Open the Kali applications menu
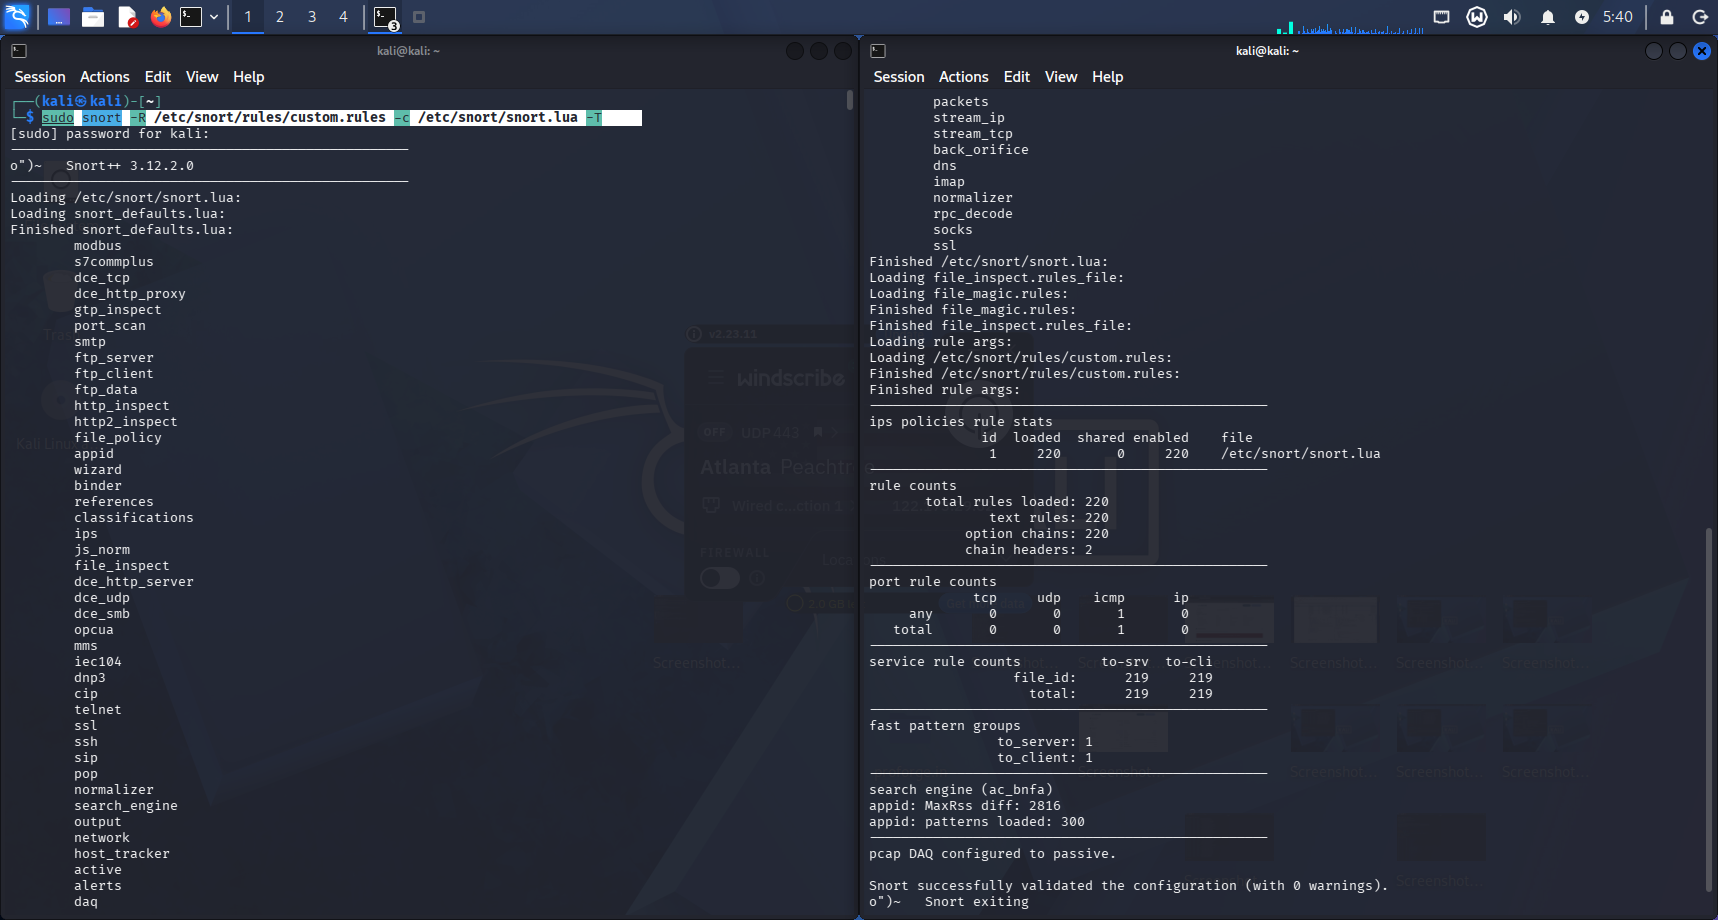This screenshot has width=1718, height=920. click(x=17, y=16)
